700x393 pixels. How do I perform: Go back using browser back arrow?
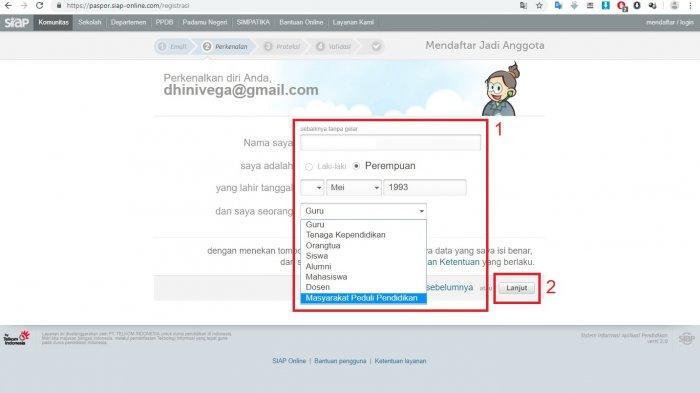point(8,5)
